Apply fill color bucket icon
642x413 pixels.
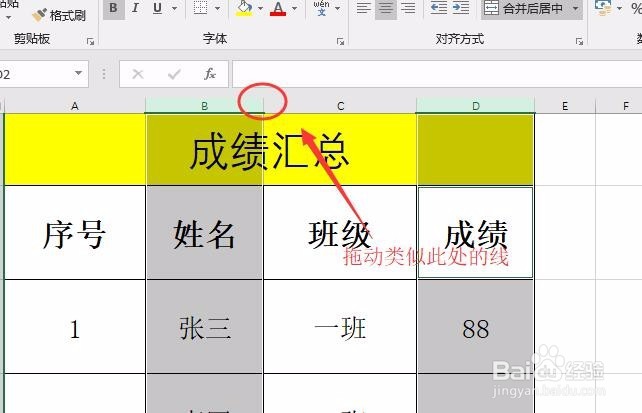tap(244, 8)
